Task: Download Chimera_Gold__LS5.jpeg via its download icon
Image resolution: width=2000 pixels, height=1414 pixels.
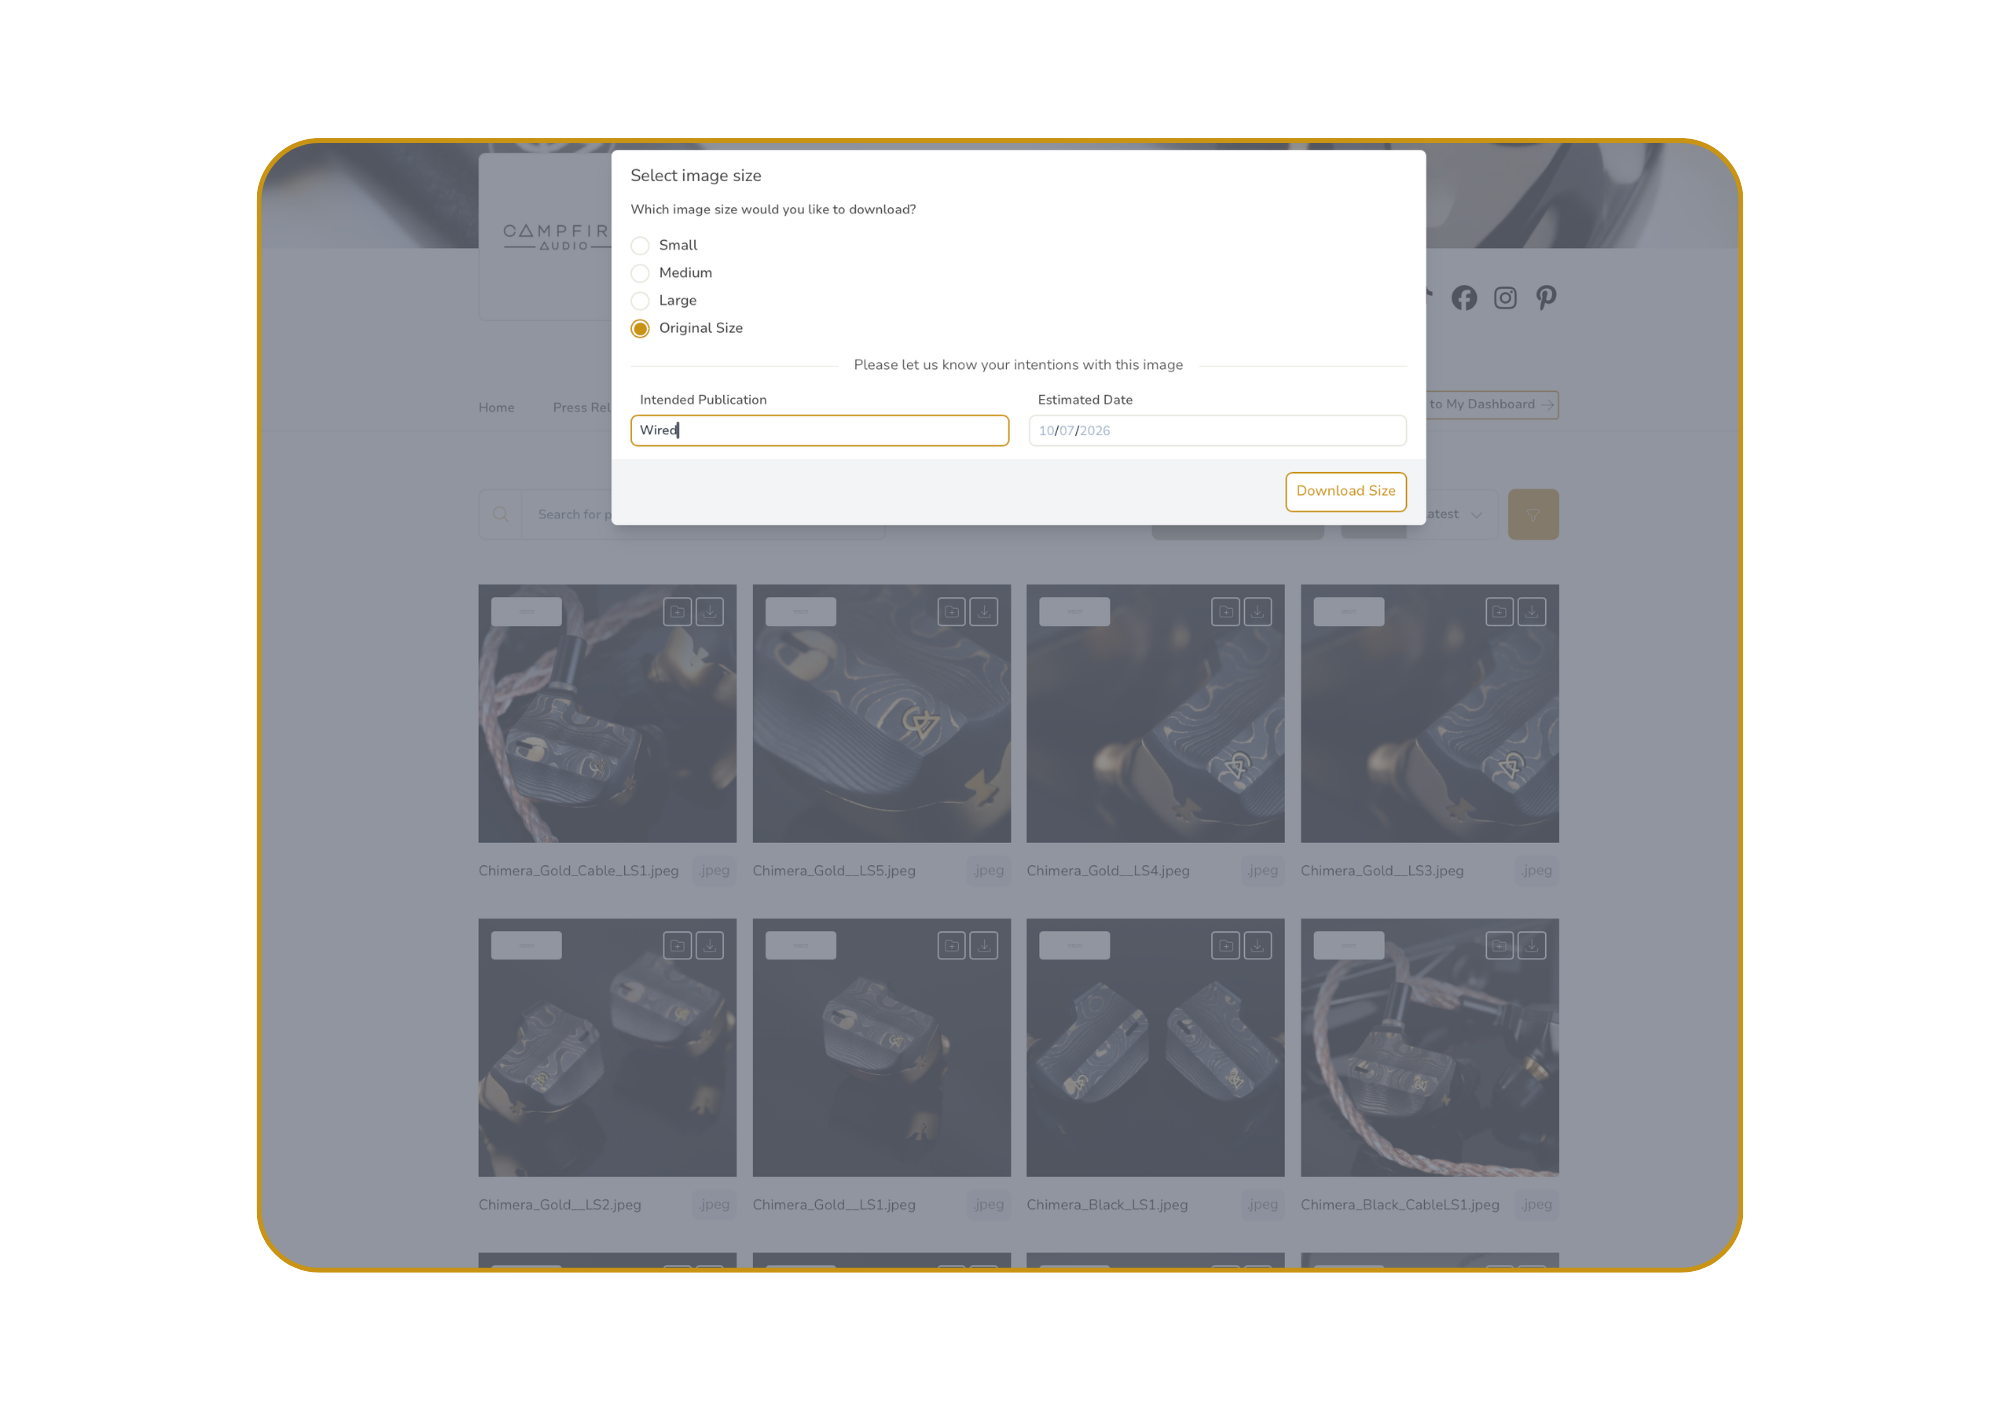Action: pyautogui.click(x=984, y=612)
